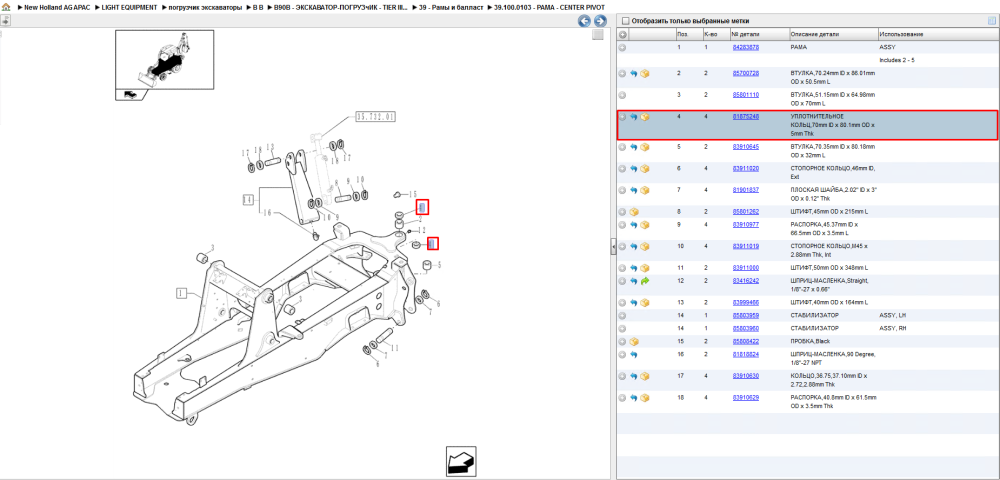Click the toolbar icon at the diagram's top-left
Image resolution: width=1000 pixels, height=480 pixels.
5,21
